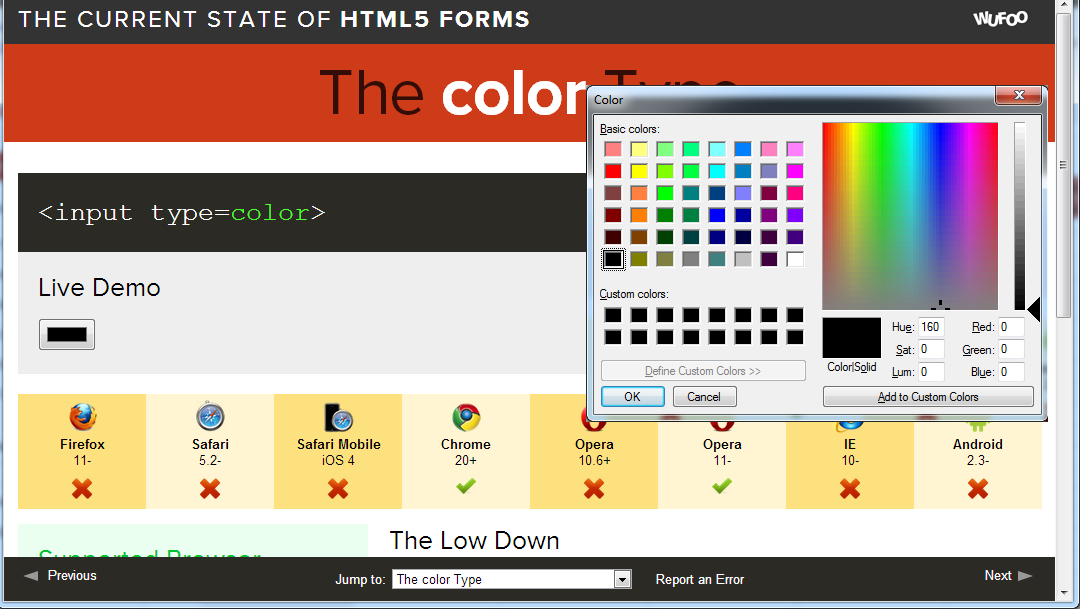Click the red X under Safari Mobile
The image size is (1084, 611).
tap(338, 489)
